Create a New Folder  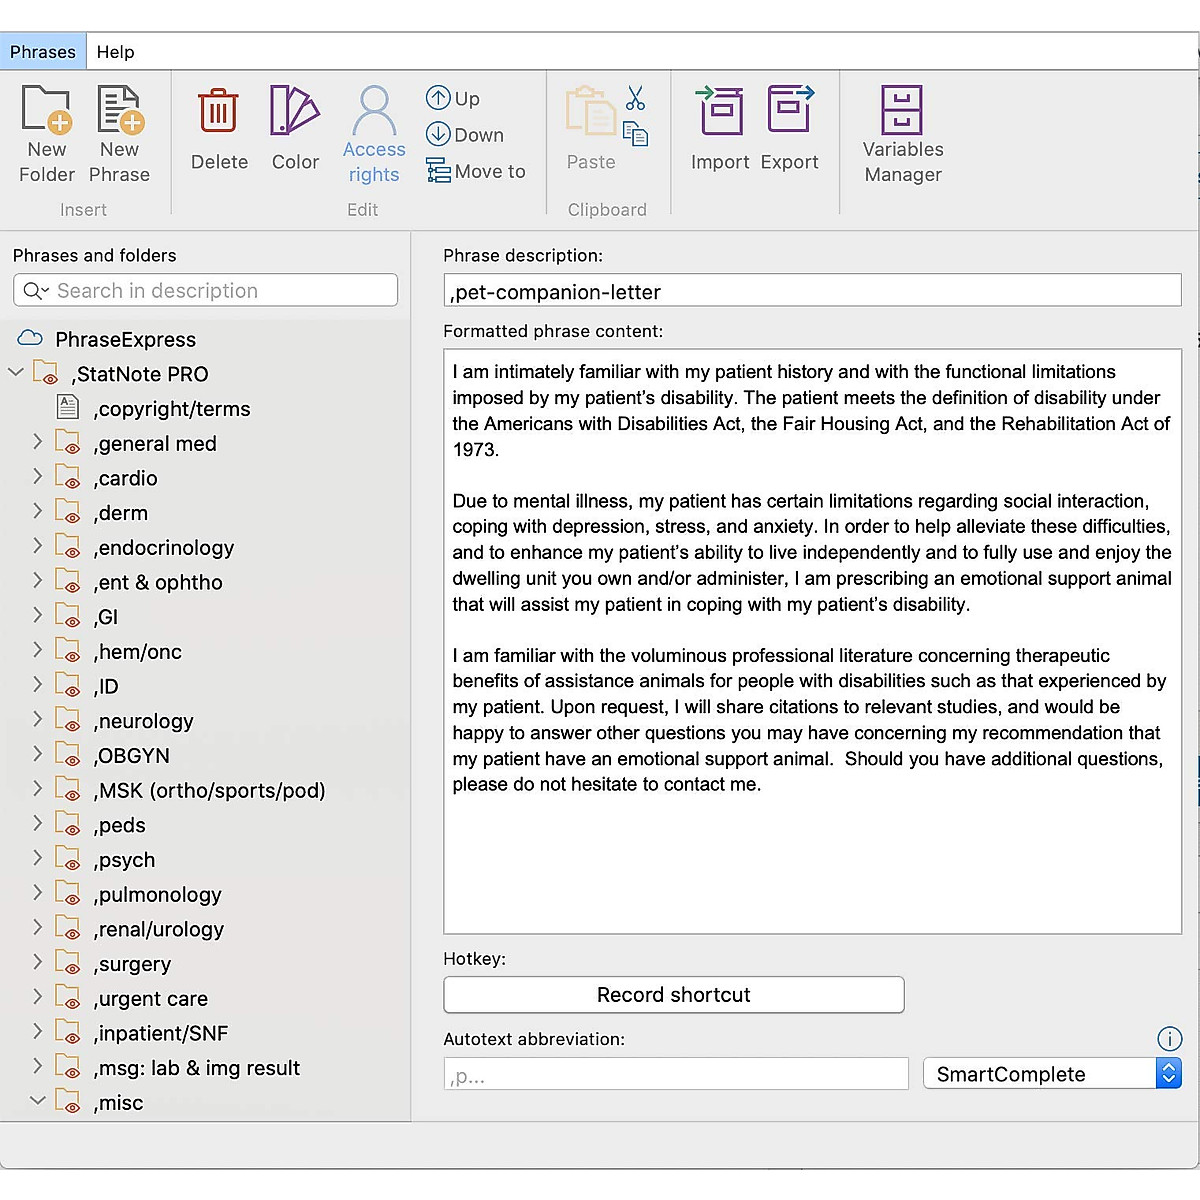click(46, 132)
